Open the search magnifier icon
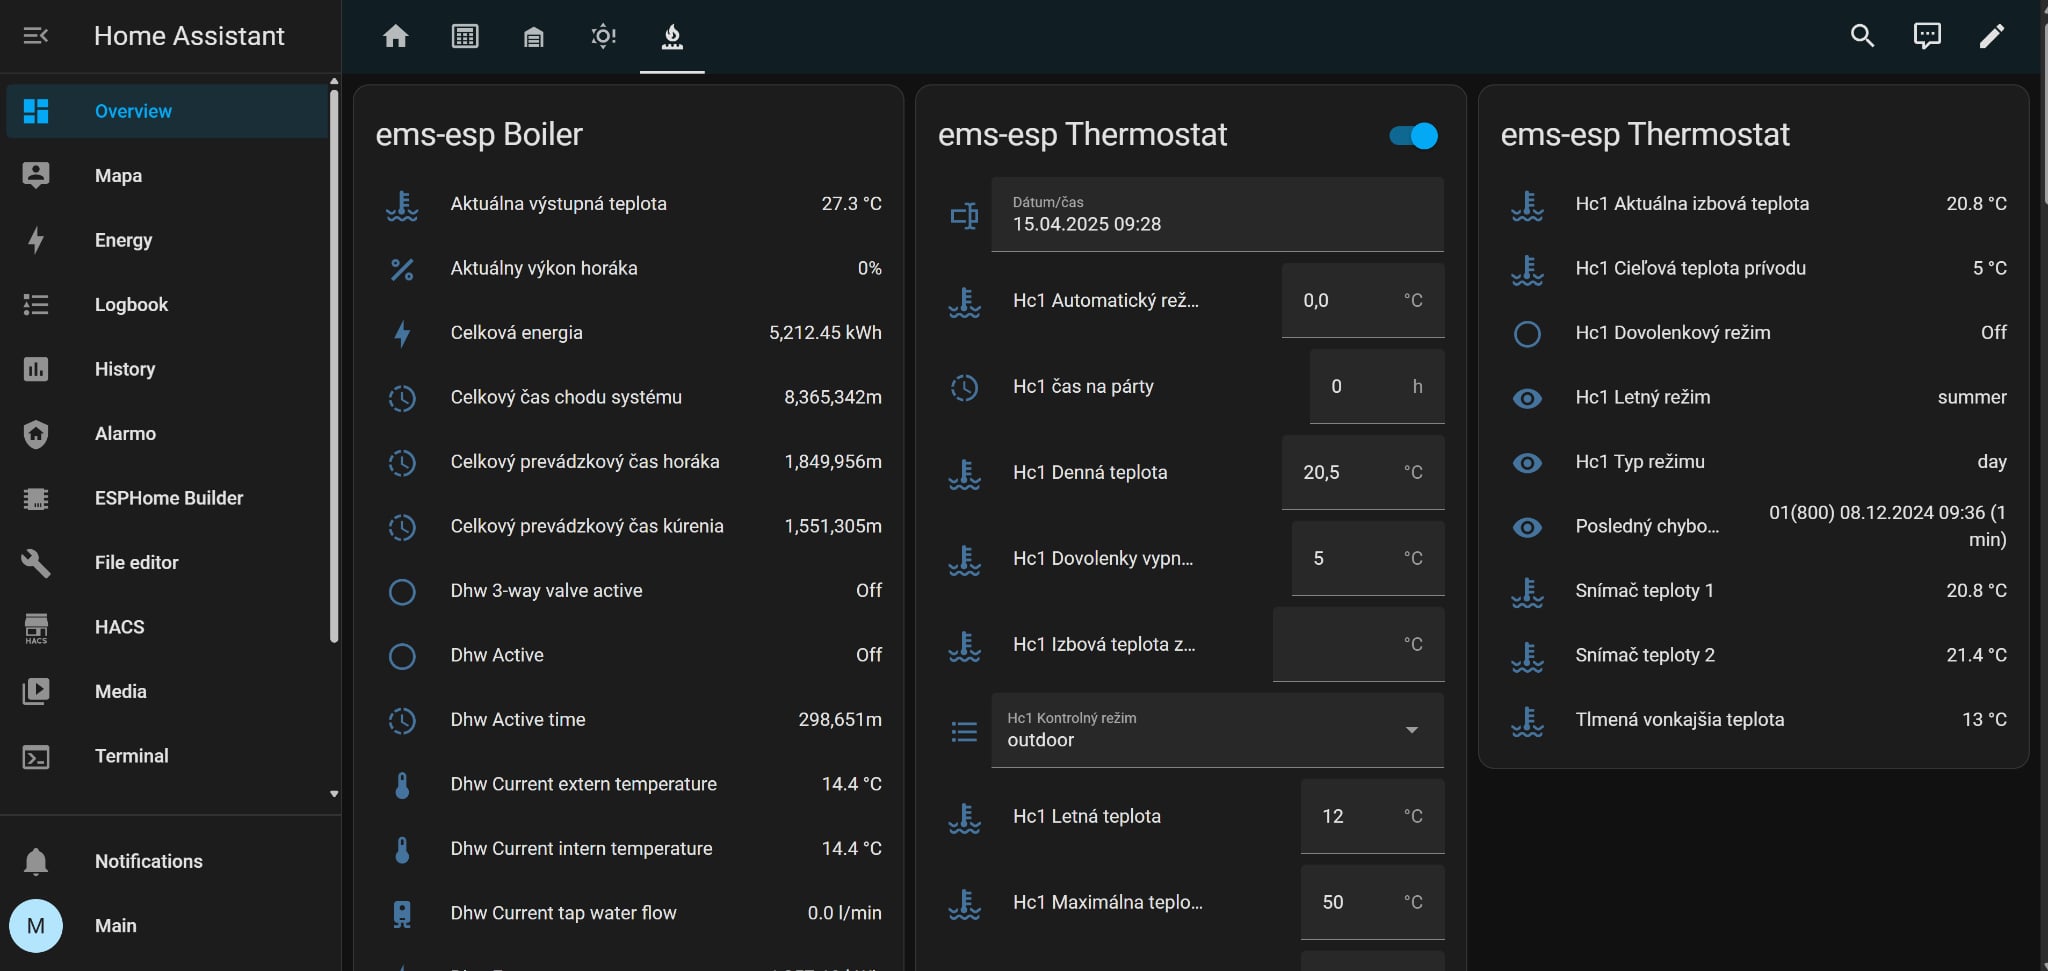This screenshot has width=2048, height=971. (x=1861, y=36)
